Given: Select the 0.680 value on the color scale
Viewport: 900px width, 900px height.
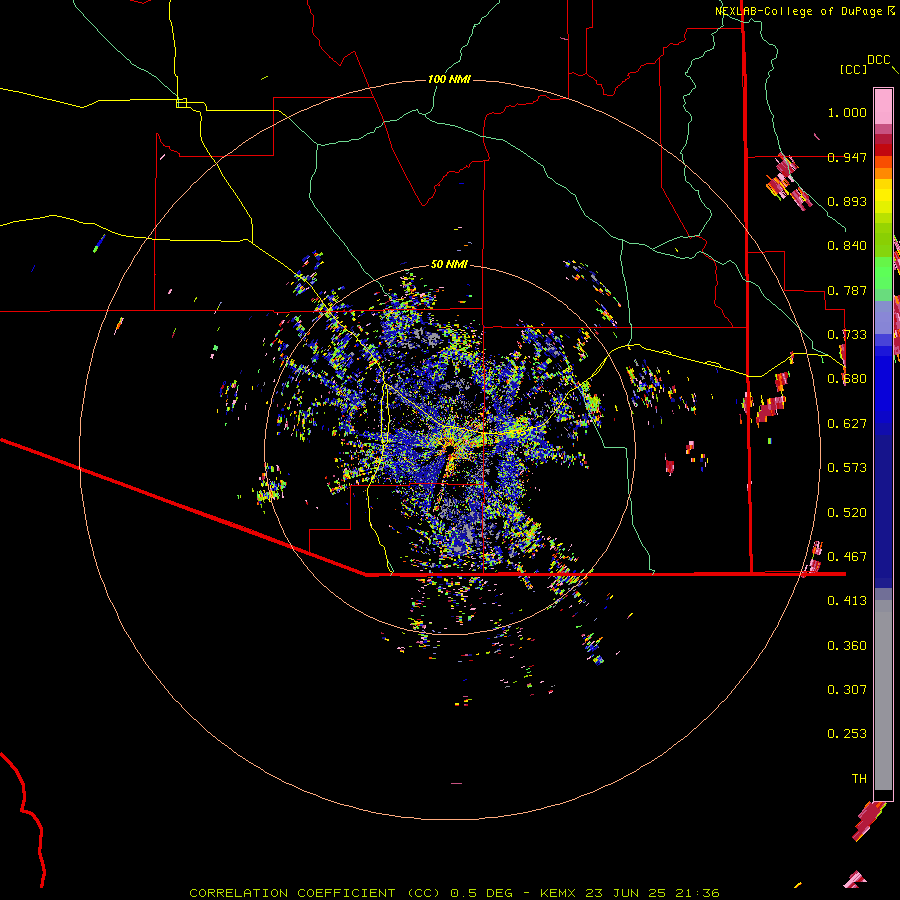Looking at the screenshot, I should pos(847,379).
